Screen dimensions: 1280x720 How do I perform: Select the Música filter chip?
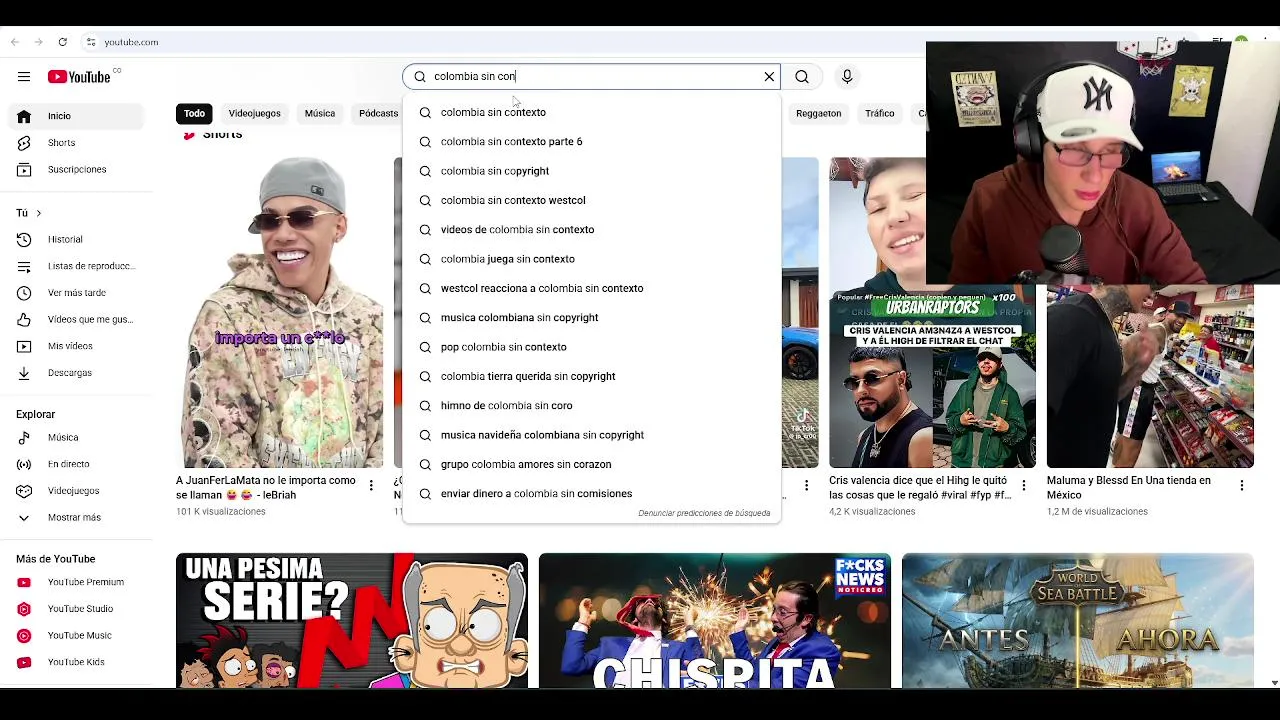(320, 114)
